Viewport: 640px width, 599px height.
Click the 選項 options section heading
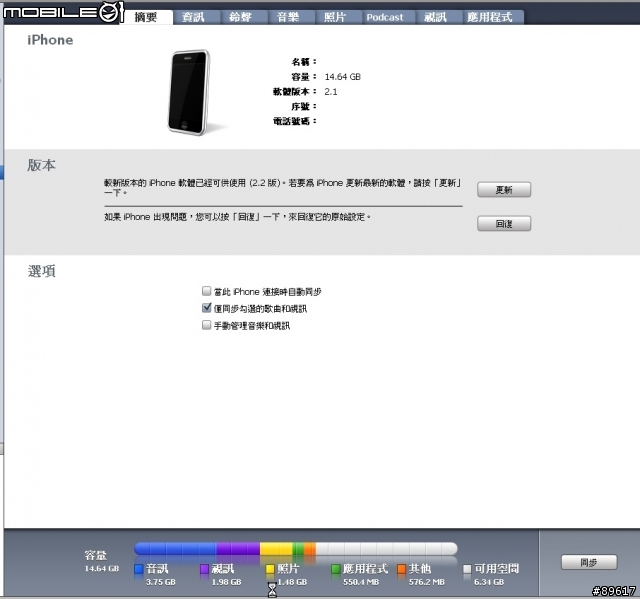tap(41, 271)
